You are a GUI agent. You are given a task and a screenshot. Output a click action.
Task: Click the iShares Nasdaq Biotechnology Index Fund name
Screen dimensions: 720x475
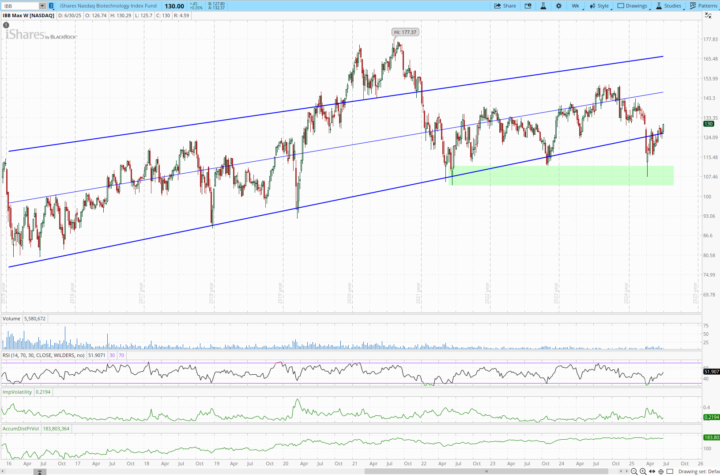(x=108, y=6)
